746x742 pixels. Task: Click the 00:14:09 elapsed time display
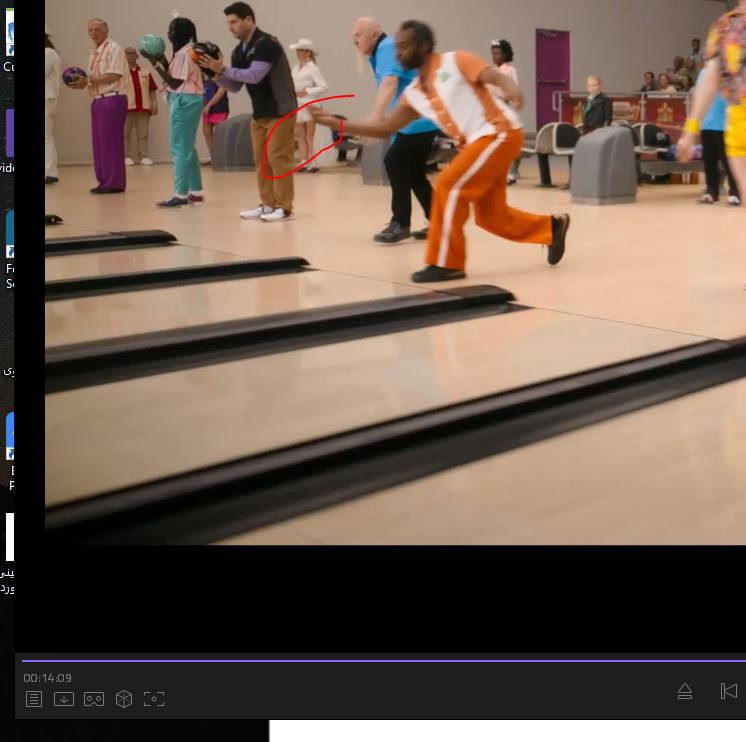tap(48, 678)
